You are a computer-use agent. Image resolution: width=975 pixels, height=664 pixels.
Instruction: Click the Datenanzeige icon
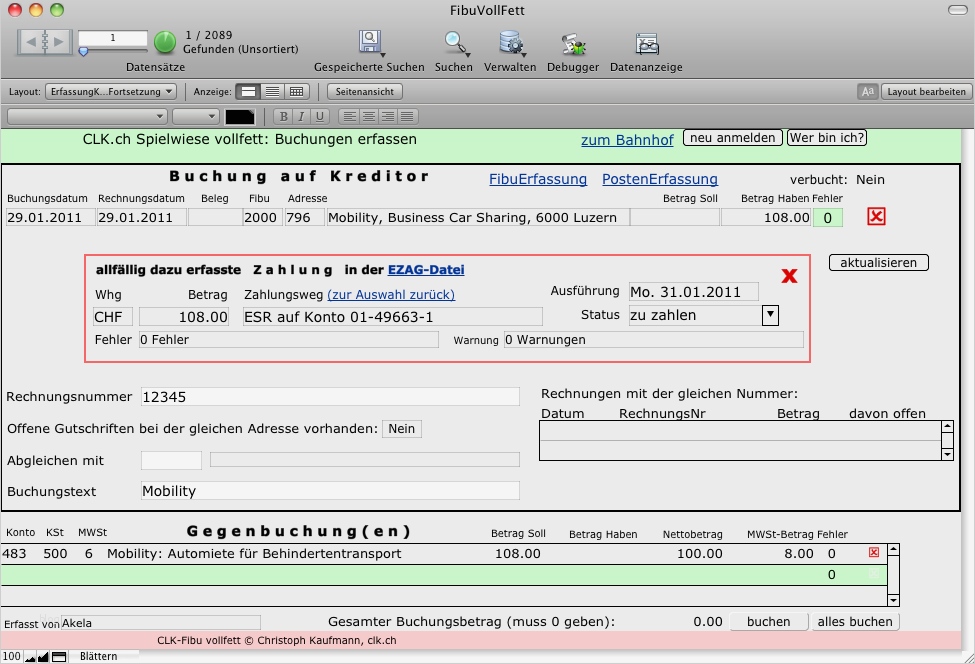(x=646, y=43)
